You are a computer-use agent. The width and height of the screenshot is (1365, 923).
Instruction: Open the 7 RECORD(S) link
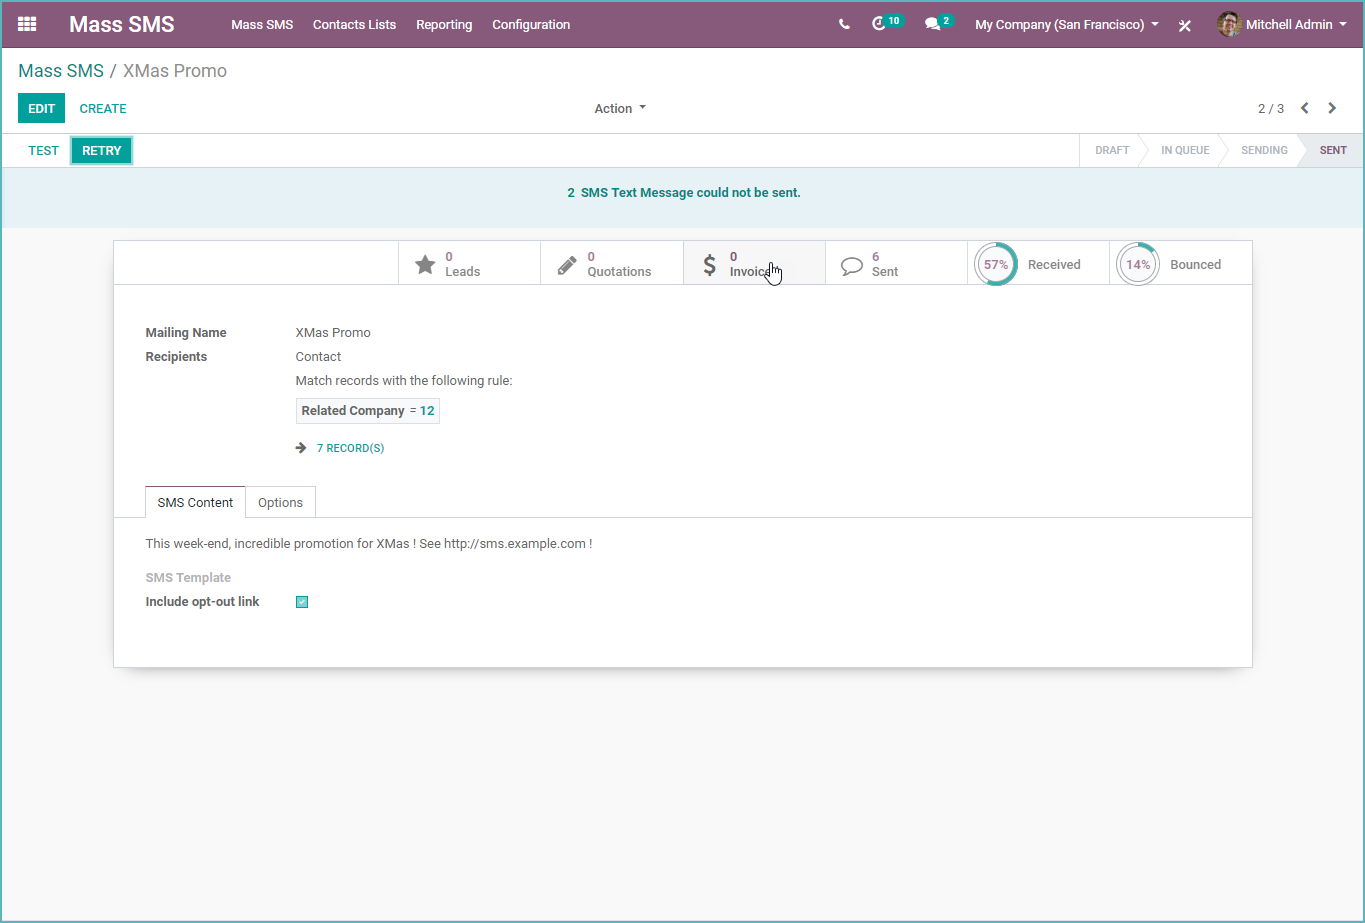(351, 447)
